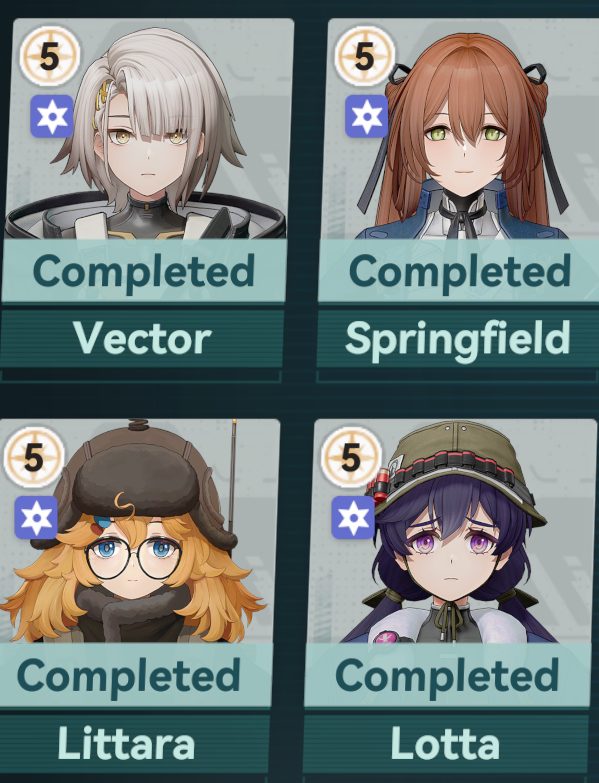Click Lotta's purple hexagram class icon
Screen dimensions: 599x783
353,517
